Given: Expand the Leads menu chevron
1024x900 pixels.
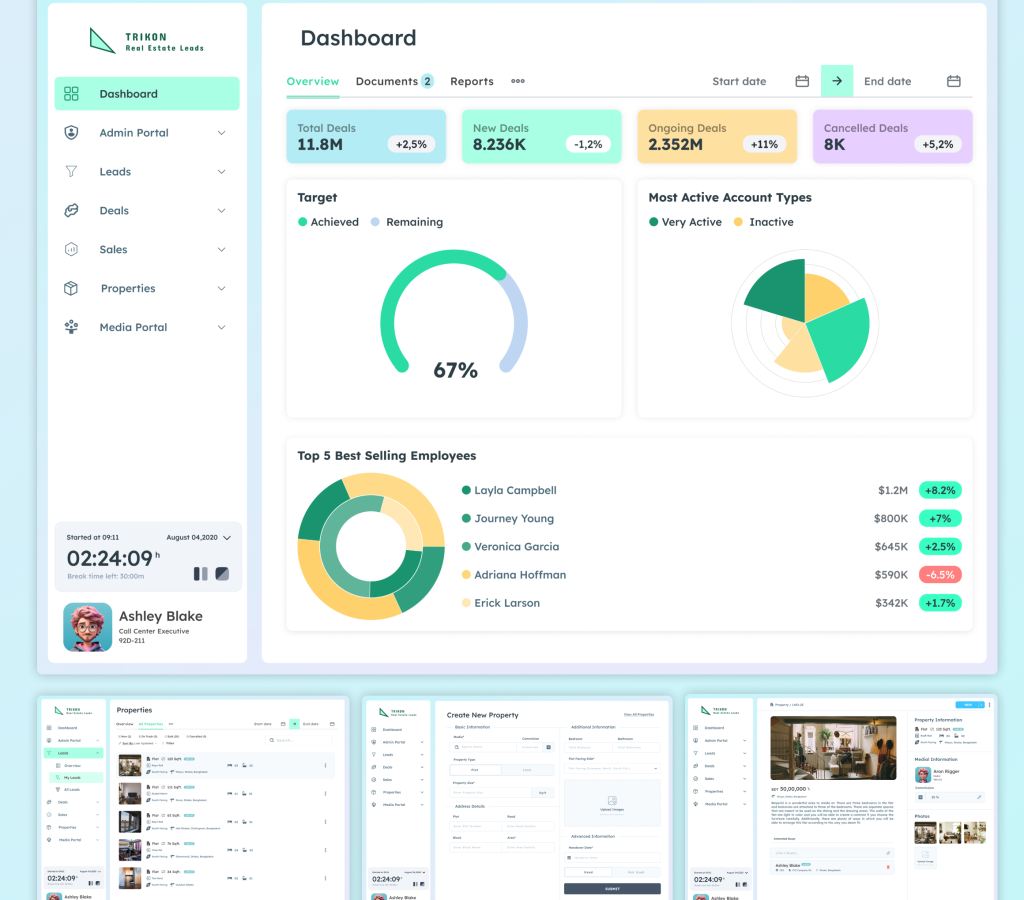Looking at the screenshot, I should tap(222, 171).
